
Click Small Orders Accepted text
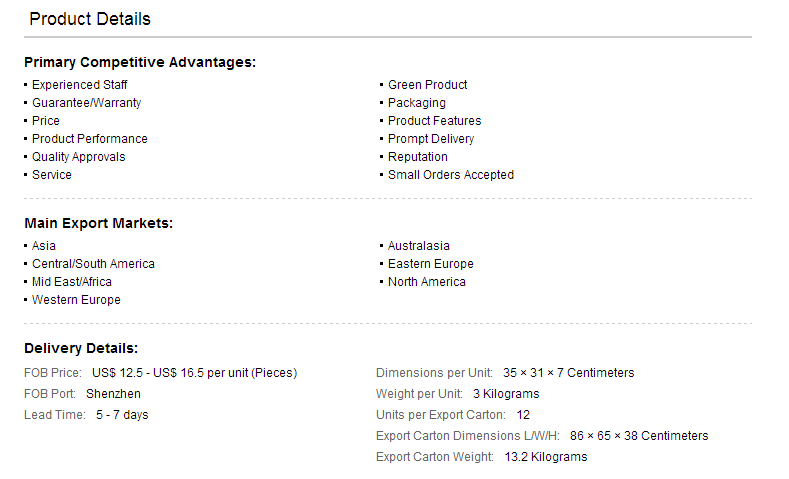click(451, 175)
